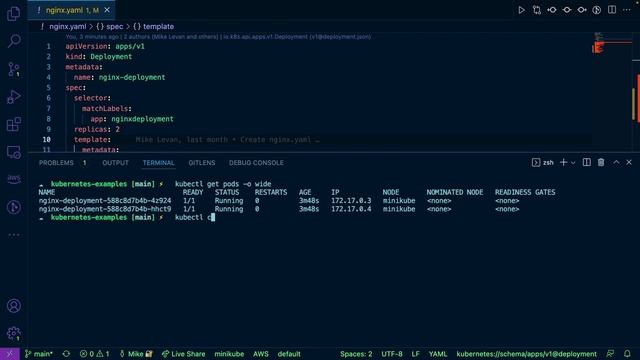This screenshot has height=360, width=640.
Task: Open editor More Actions menu
Action: pyautogui.click(x=627, y=10)
